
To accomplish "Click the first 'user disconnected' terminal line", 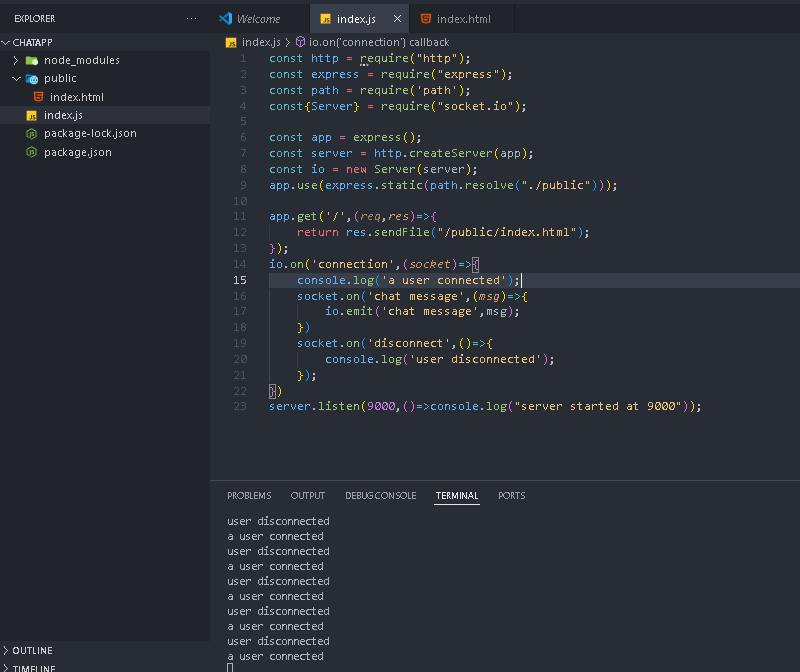I will [x=278, y=521].
